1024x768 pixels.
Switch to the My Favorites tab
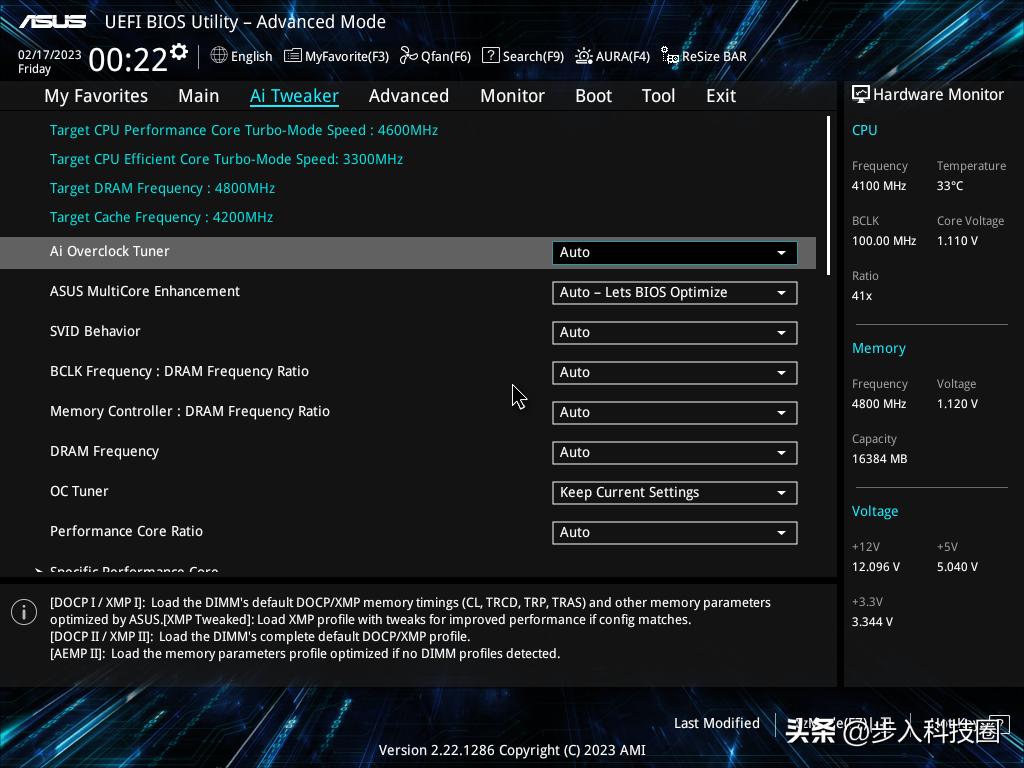coord(96,96)
